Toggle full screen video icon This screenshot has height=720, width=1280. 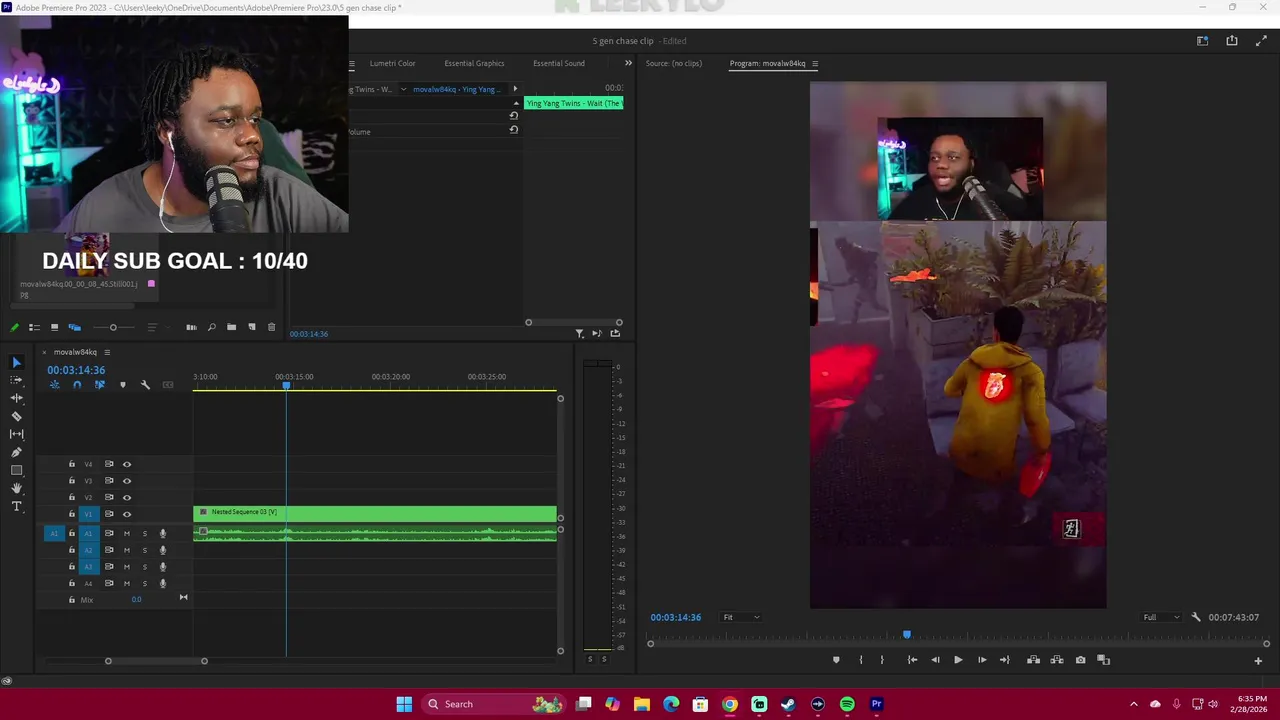click(x=1261, y=41)
